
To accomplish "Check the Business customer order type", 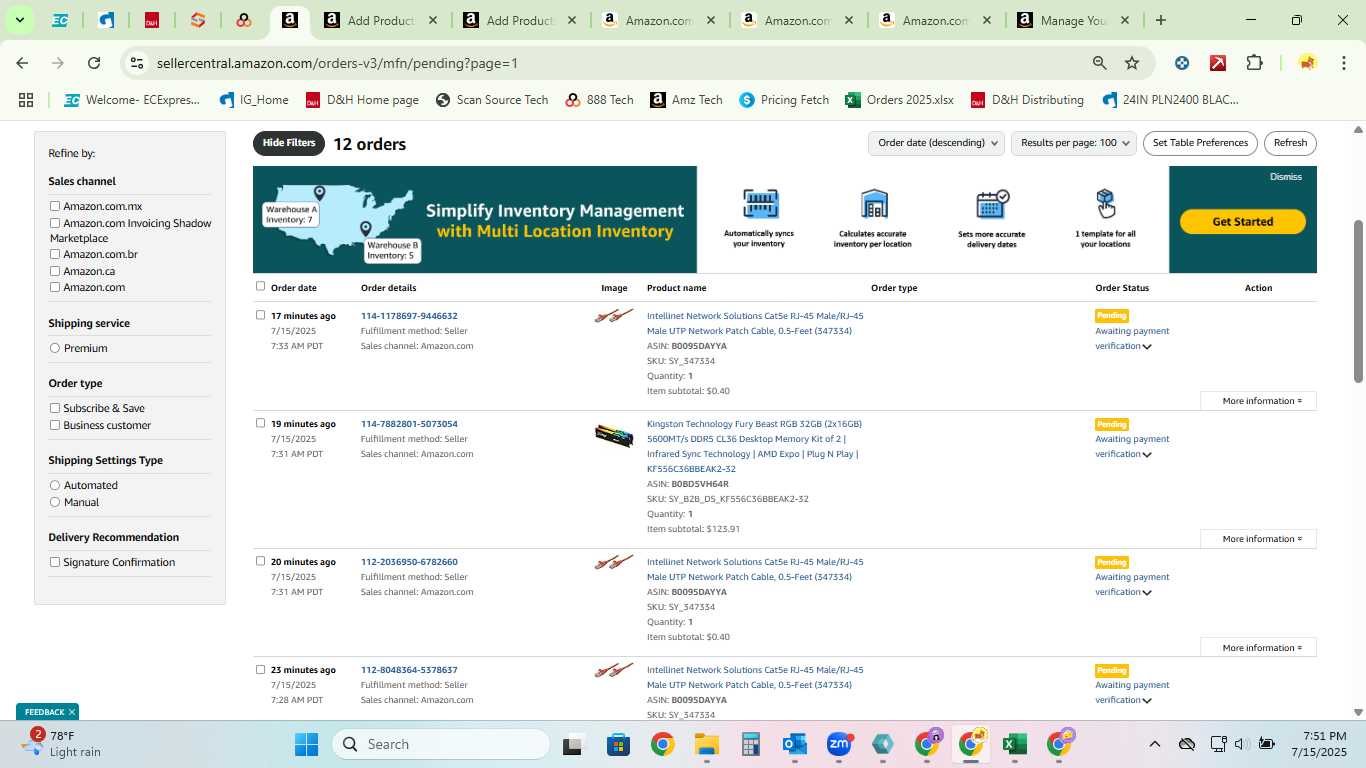I will tap(55, 425).
